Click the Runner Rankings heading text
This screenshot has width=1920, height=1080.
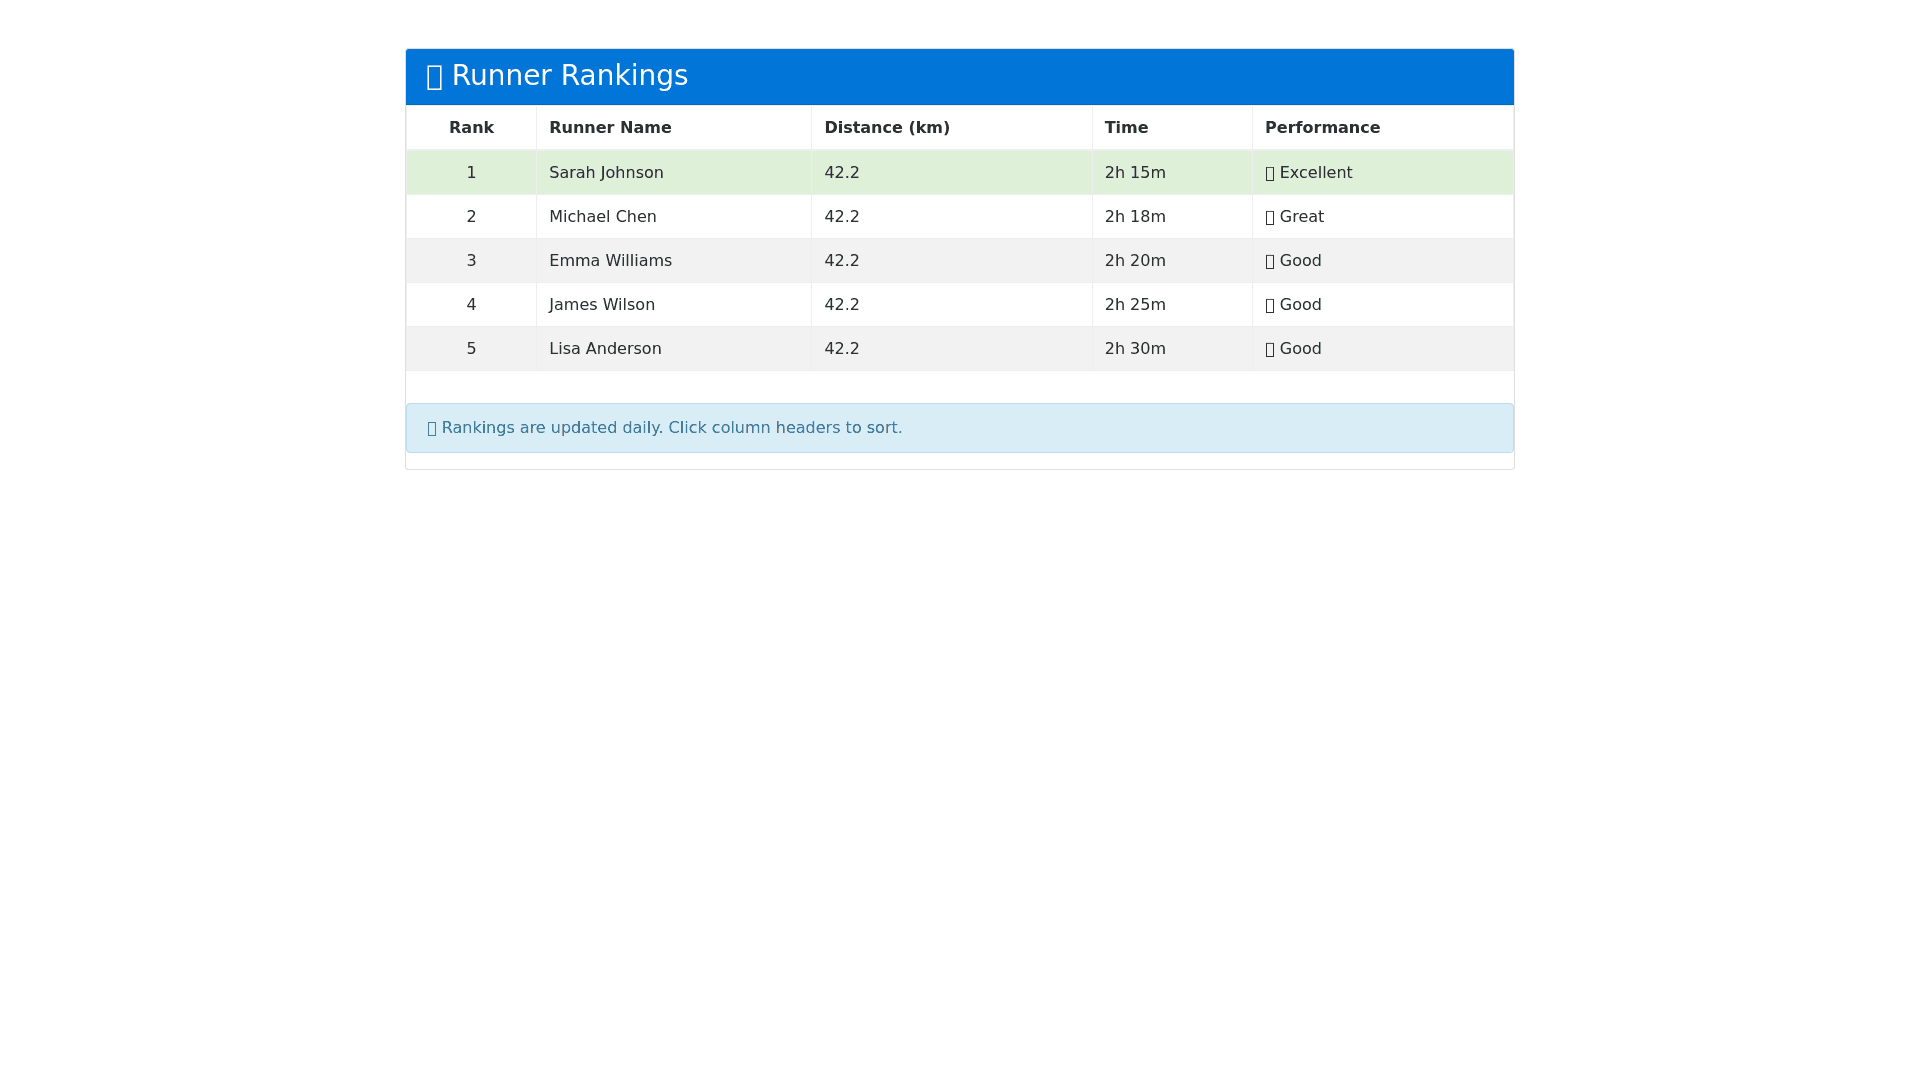pos(569,76)
